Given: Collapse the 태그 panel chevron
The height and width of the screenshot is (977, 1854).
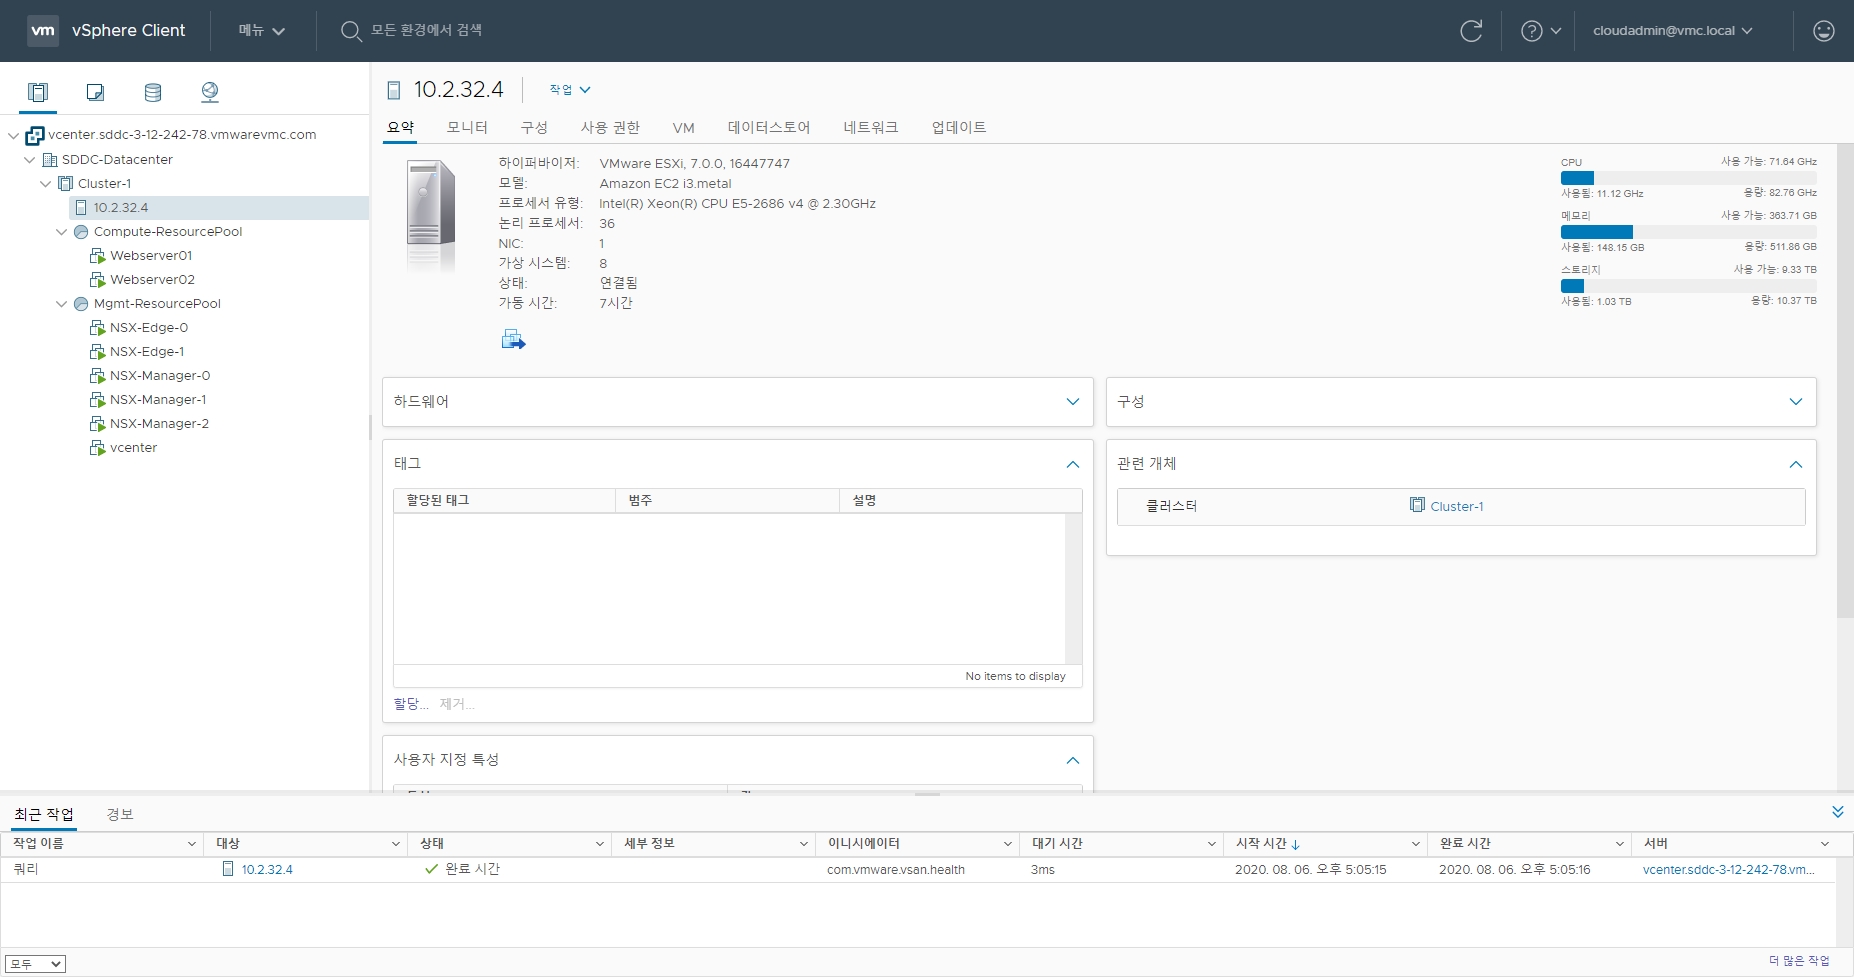Looking at the screenshot, I should pos(1073,464).
